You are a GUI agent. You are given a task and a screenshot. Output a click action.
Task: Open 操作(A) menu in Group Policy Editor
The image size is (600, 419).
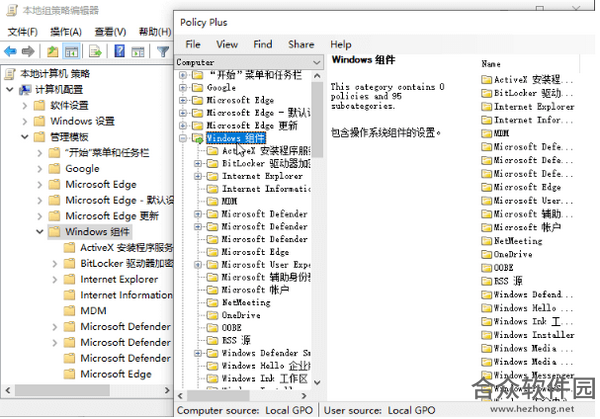[x=66, y=32]
